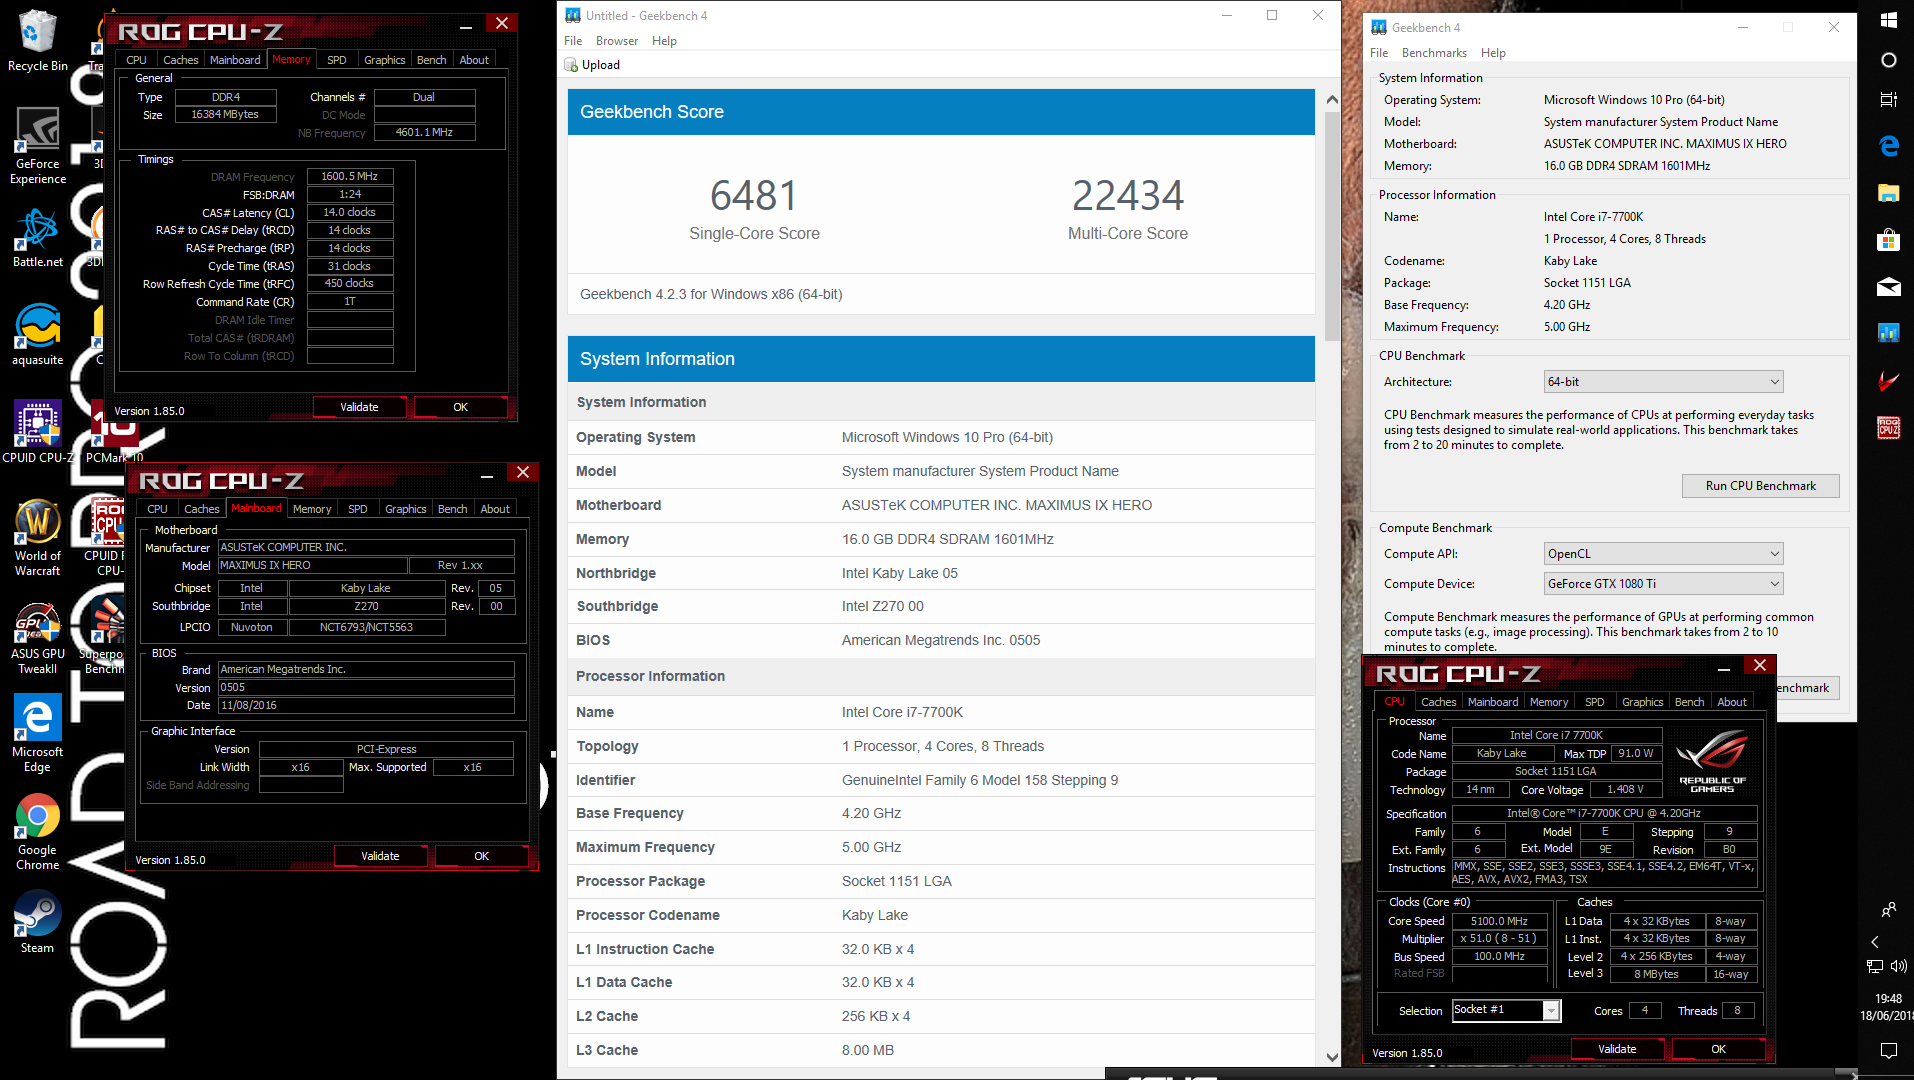Launch Battle.net from the desktop
Viewport: 1914px width, 1080px height.
(37, 238)
